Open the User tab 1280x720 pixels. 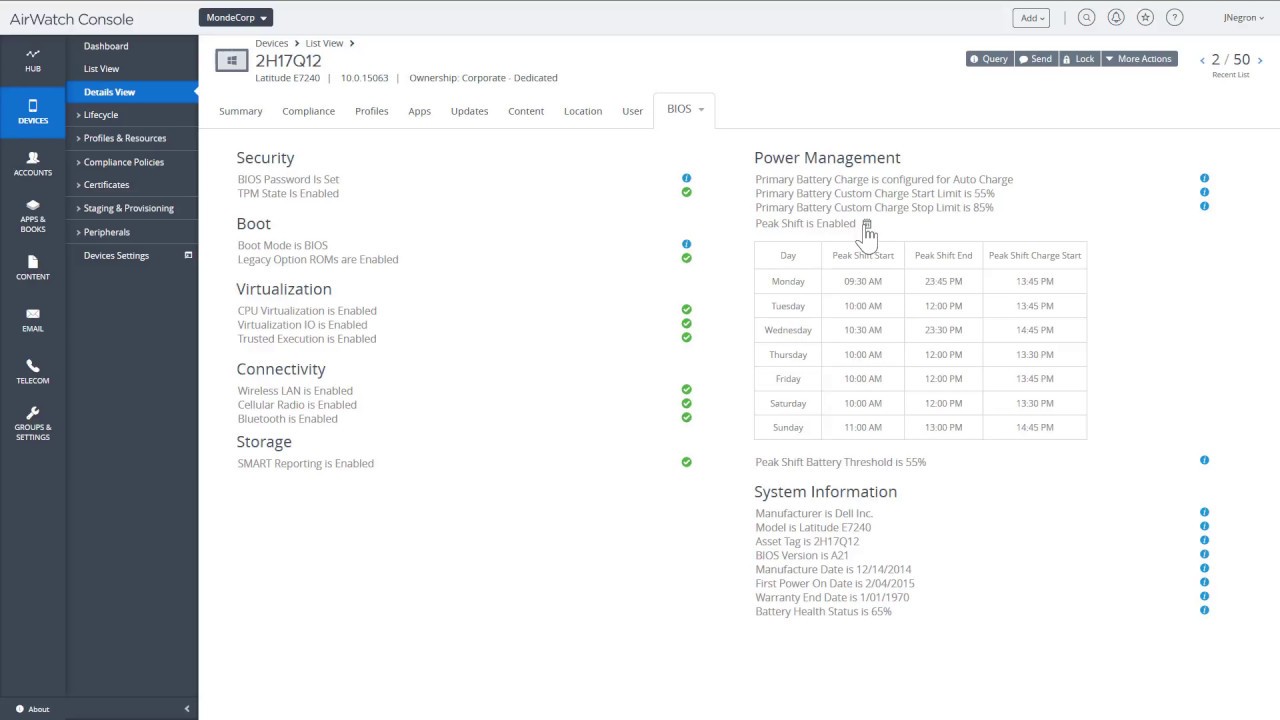[x=632, y=111]
